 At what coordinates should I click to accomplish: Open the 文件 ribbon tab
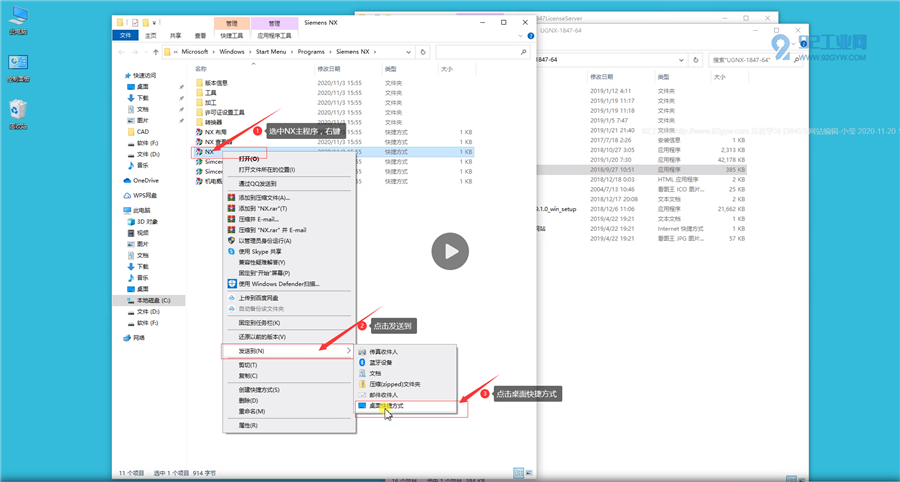point(126,36)
